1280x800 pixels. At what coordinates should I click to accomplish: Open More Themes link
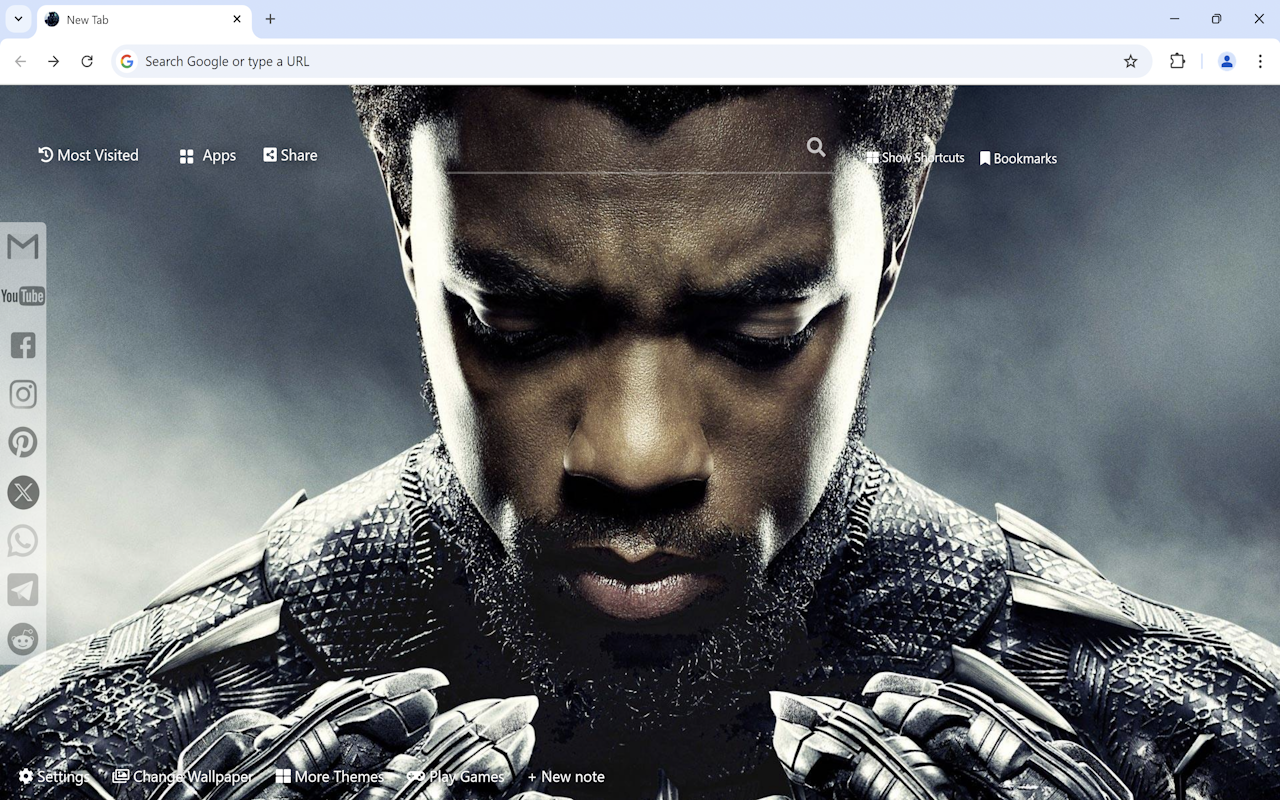tap(330, 776)
